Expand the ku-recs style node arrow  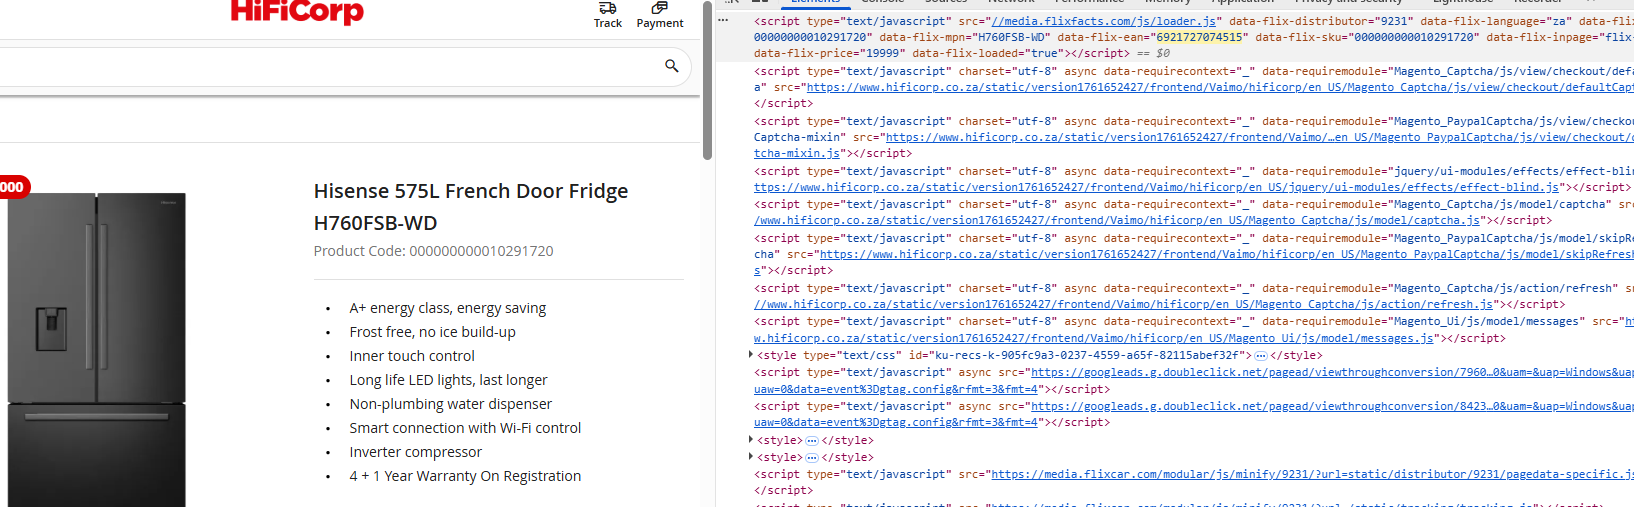pyautogui.click(x=751, y=355)
